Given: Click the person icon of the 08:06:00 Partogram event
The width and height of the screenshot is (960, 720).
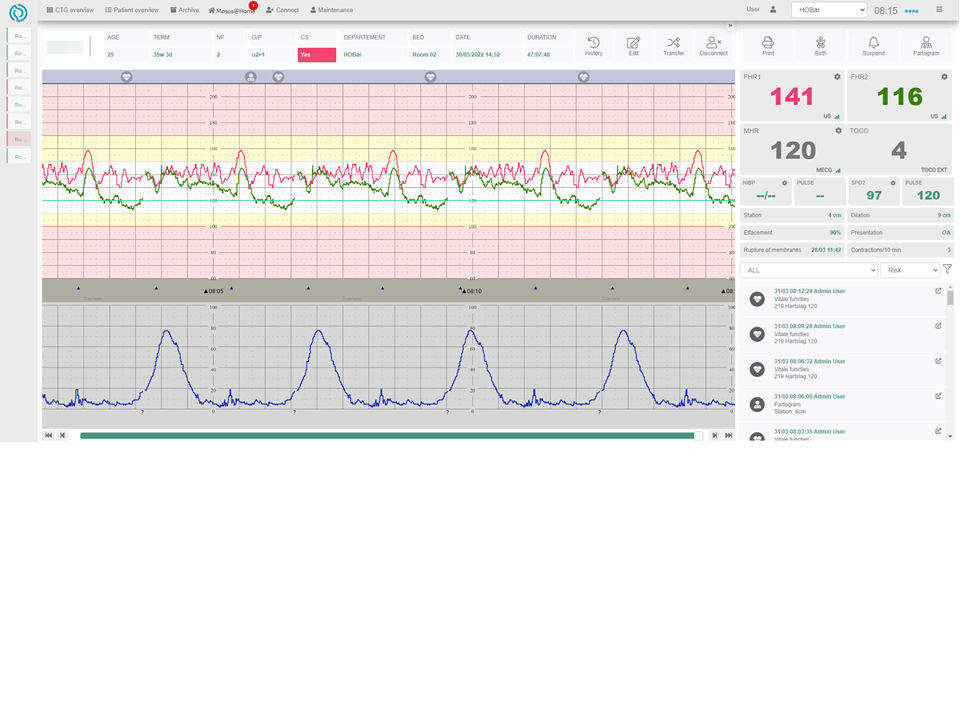Looking at the screenshot, I should [757, 404].
